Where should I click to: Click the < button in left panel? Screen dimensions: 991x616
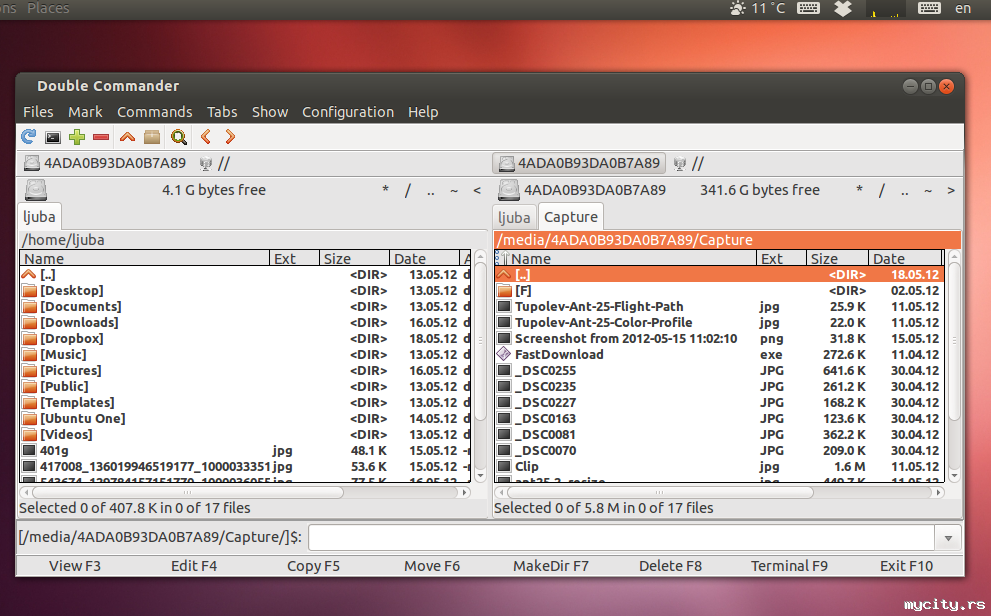(x=477, y=190)
